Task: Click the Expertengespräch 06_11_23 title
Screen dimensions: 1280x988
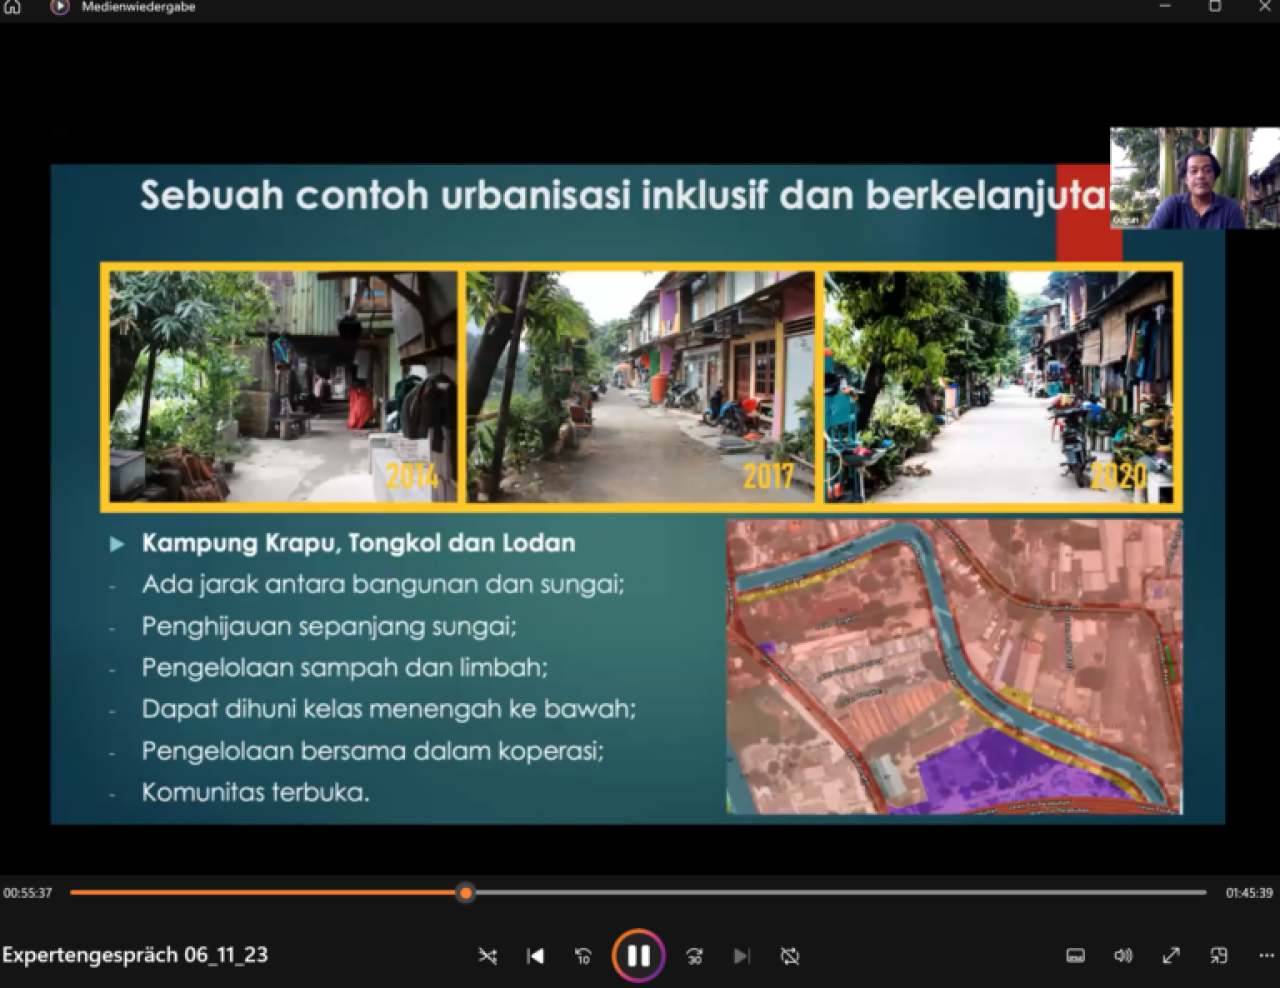Action: pos(135,955)
